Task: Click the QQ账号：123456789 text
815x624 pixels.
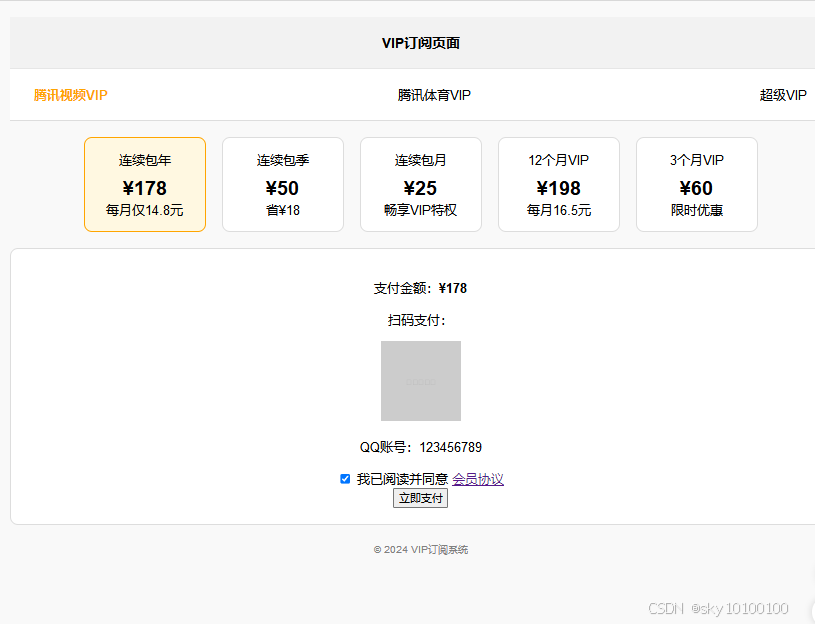Action: point(420,447)
